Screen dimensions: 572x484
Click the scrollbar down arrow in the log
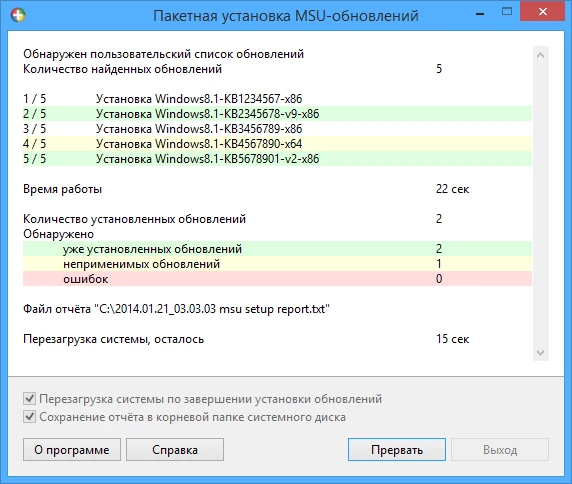point(541,353)
